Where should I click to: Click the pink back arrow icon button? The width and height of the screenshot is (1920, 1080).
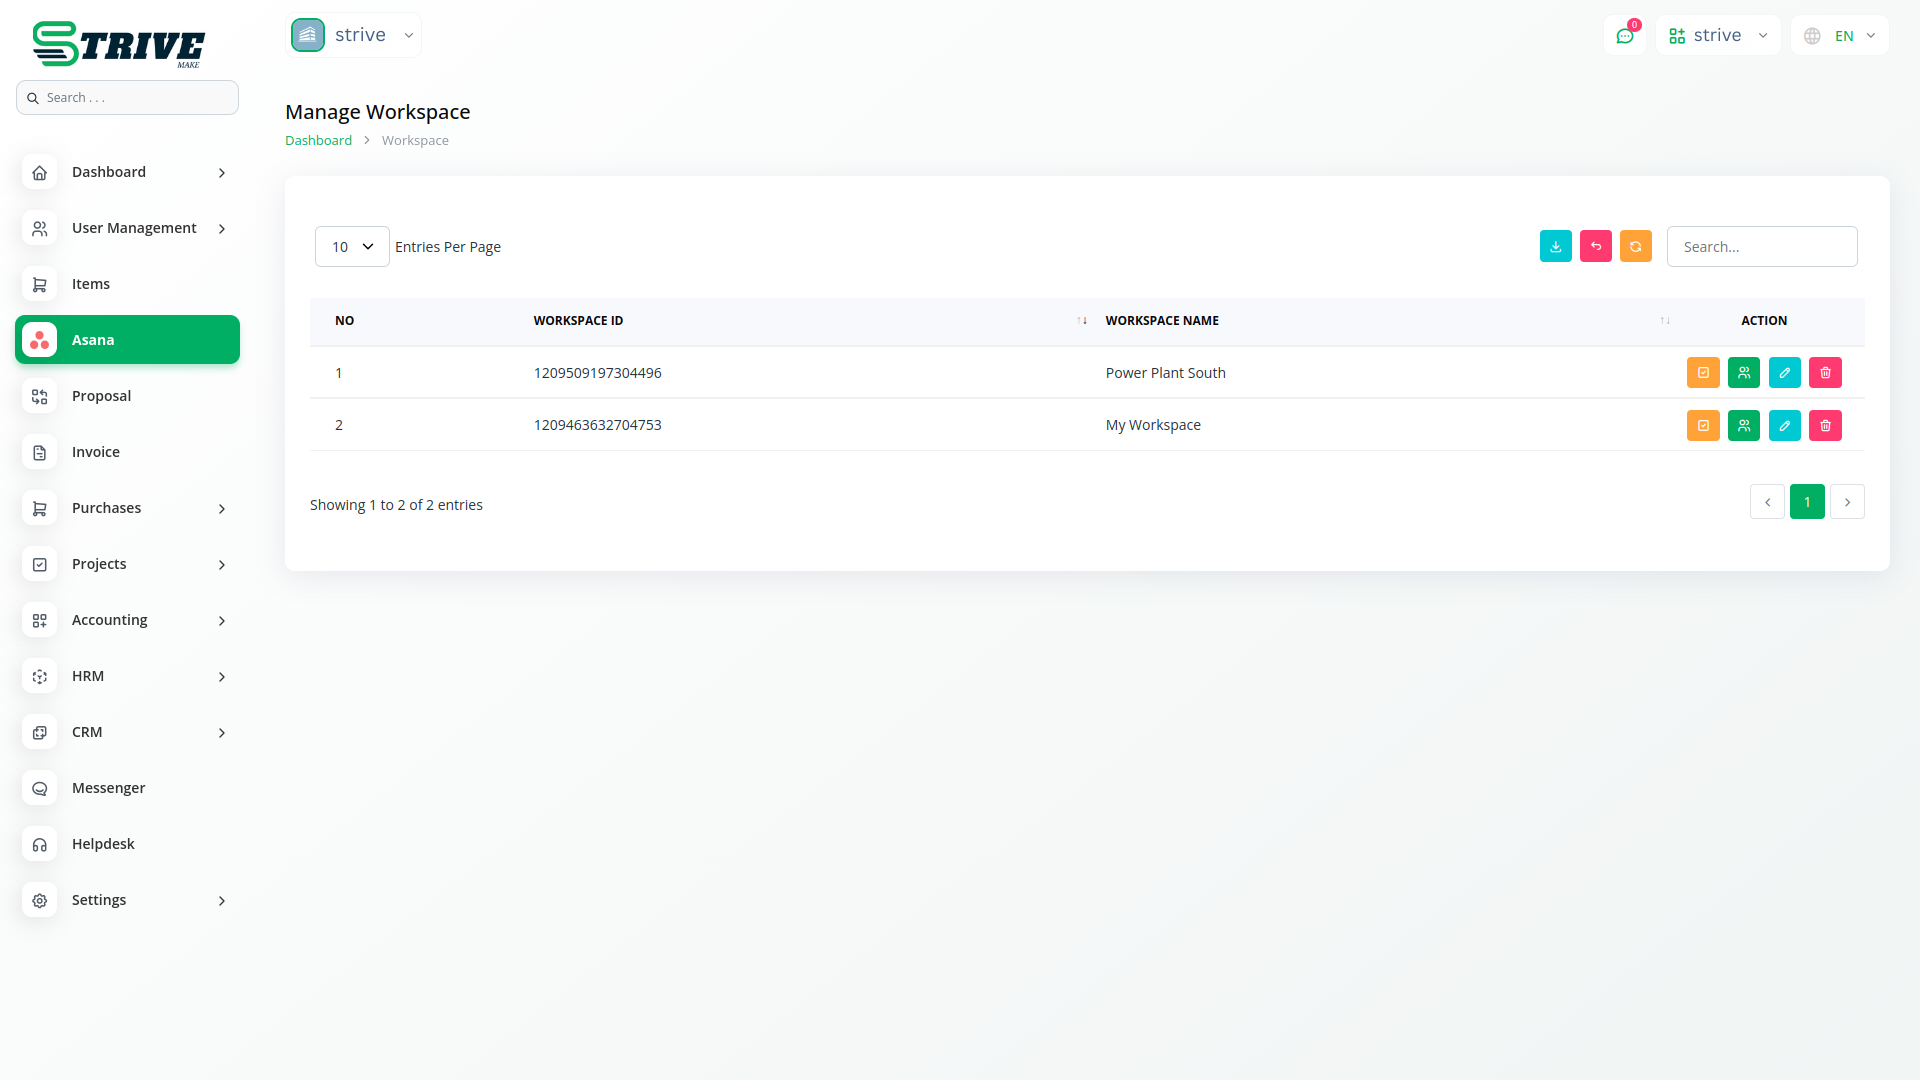pos(1595,246)
